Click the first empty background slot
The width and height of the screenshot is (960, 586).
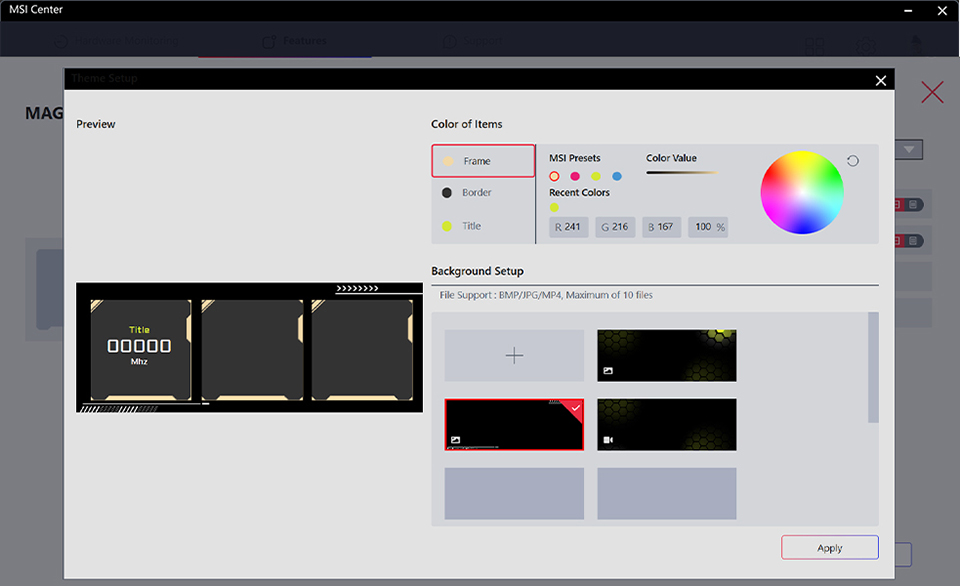(514, 494)
